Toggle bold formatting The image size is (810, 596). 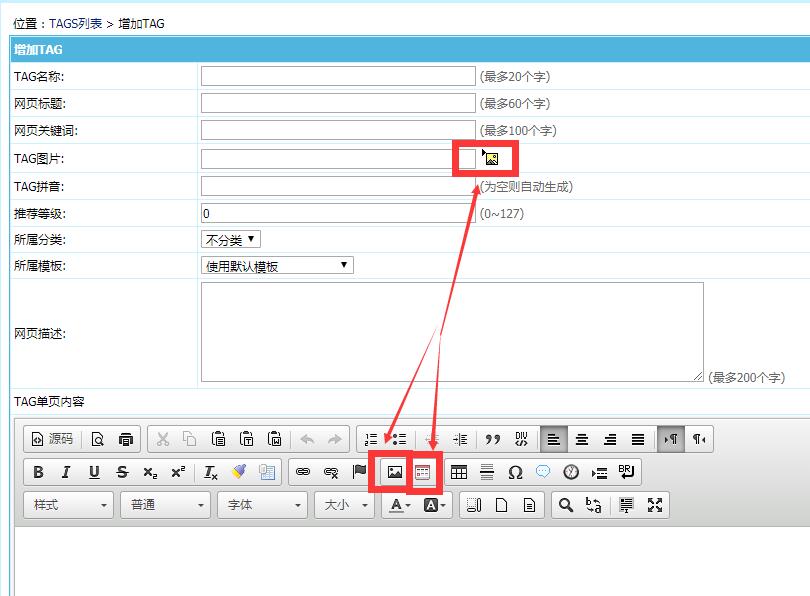(x=38, y=472)
